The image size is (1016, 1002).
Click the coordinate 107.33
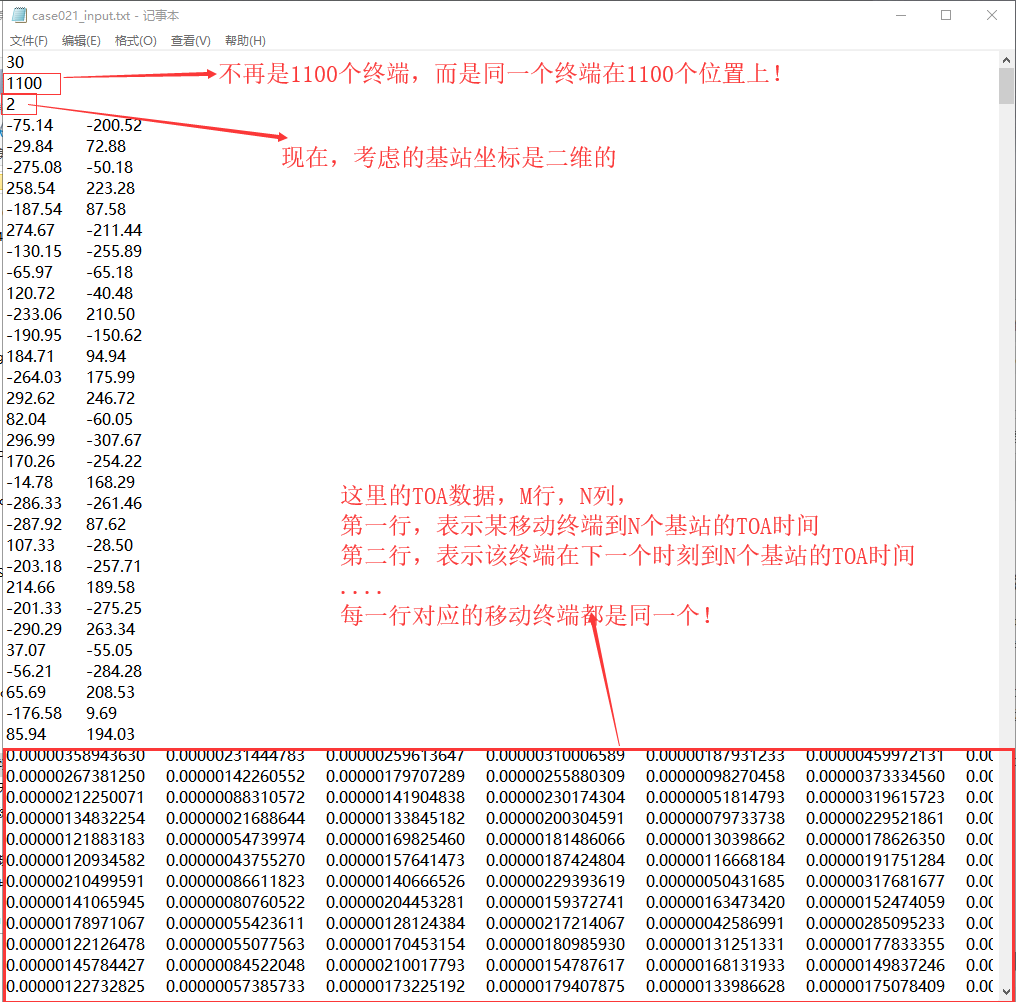(31, 545)
